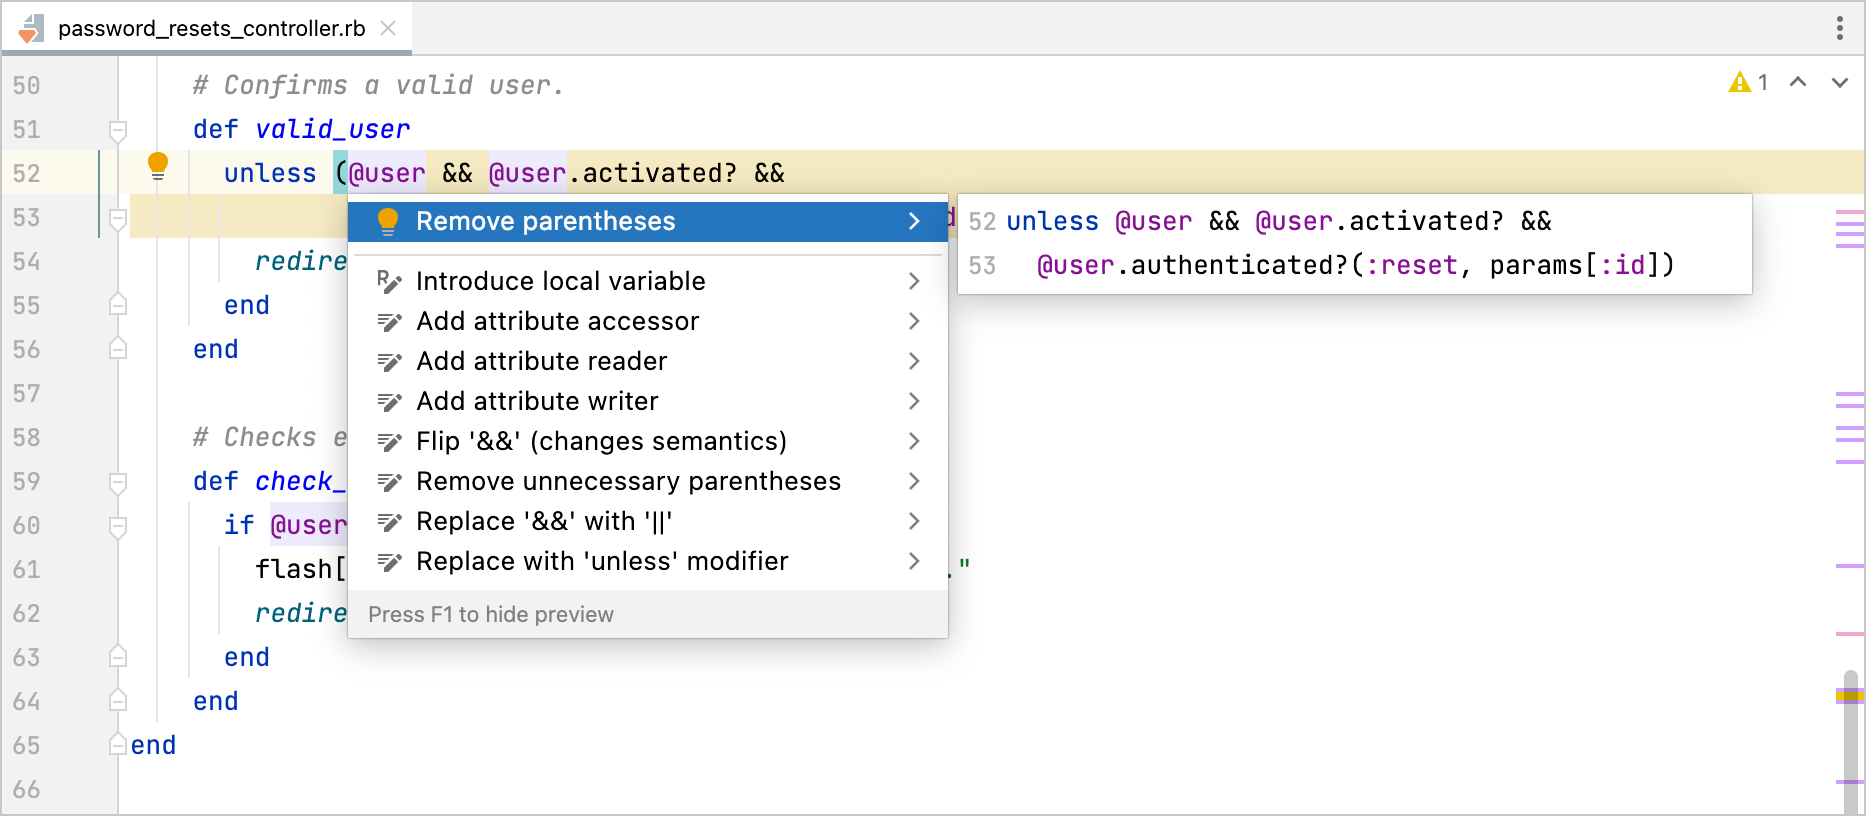
Task: Choose Remove unnecessary parentheses
Action: click(x=628, y=482)
